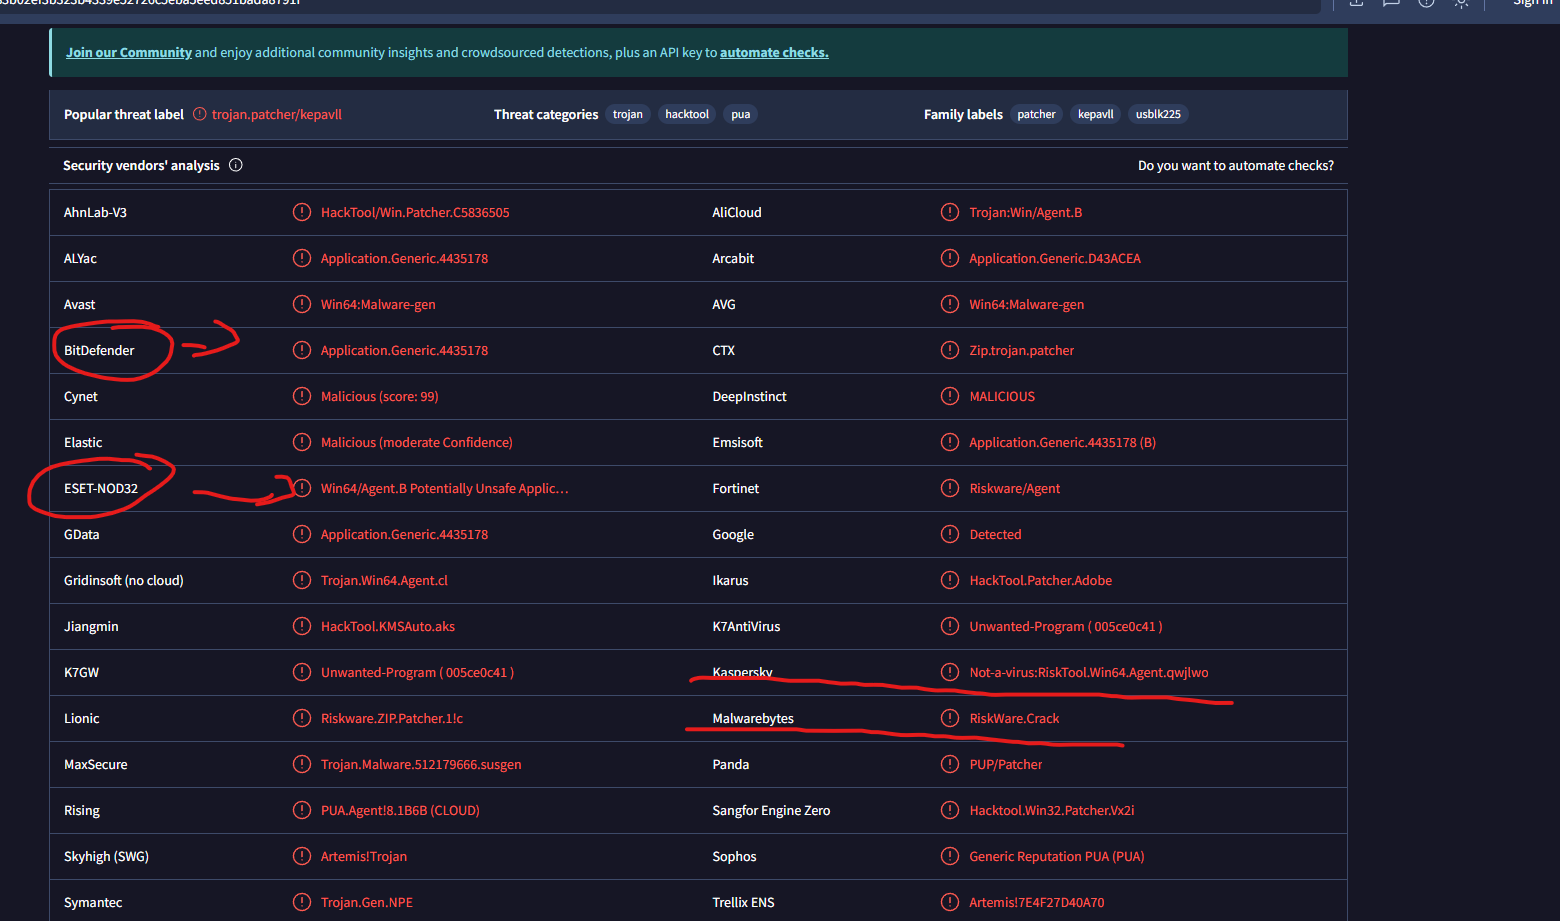This screenshot has width=1560, height=921.
Task: Click the Trellix ENS vendor name
Action: pos(744,902)
